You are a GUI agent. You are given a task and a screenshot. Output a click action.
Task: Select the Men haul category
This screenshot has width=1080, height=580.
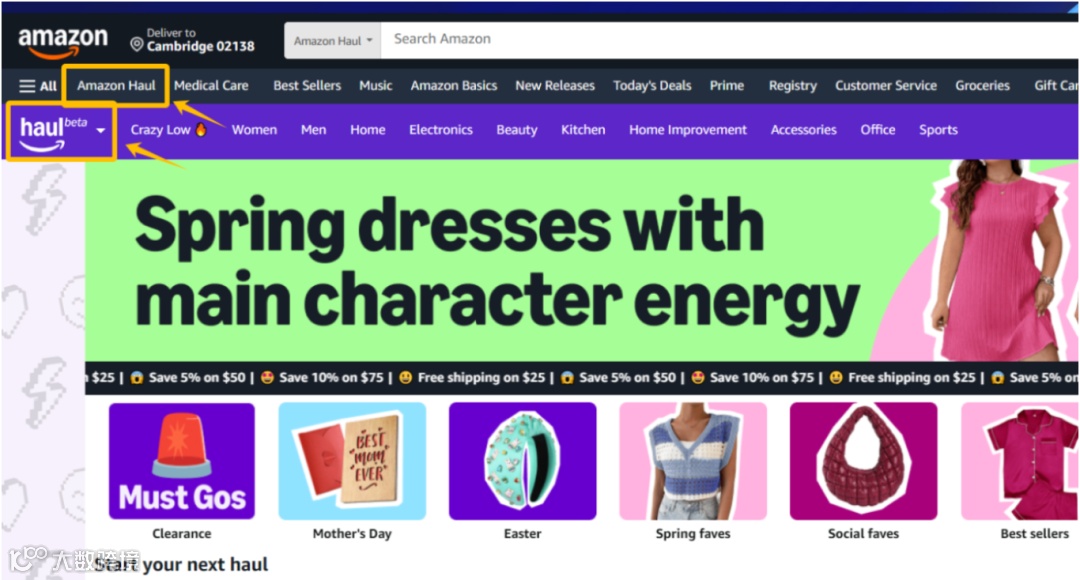(313, 130)
